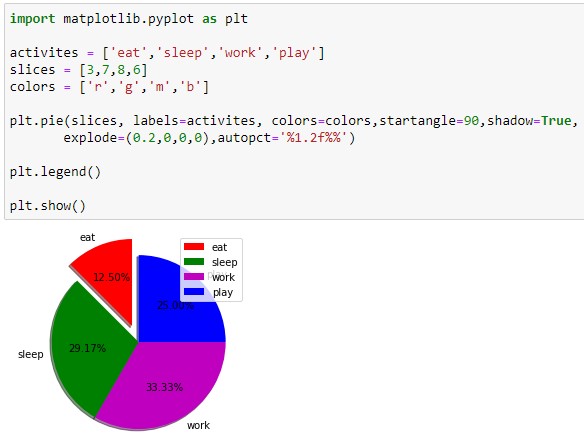Image resolution: width=584 pixels, height=446 pixels.
Task: Click 'explode=(0.2,0,0,0)' argument
Action: 136,138
